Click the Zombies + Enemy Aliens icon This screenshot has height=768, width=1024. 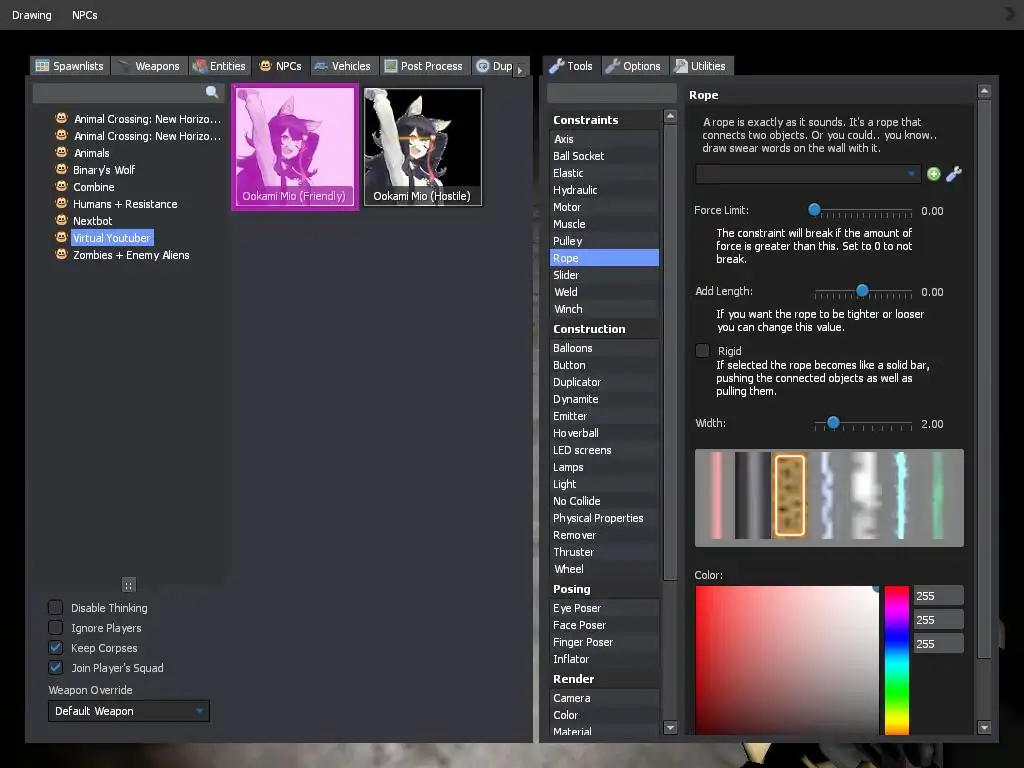point(61,254)
